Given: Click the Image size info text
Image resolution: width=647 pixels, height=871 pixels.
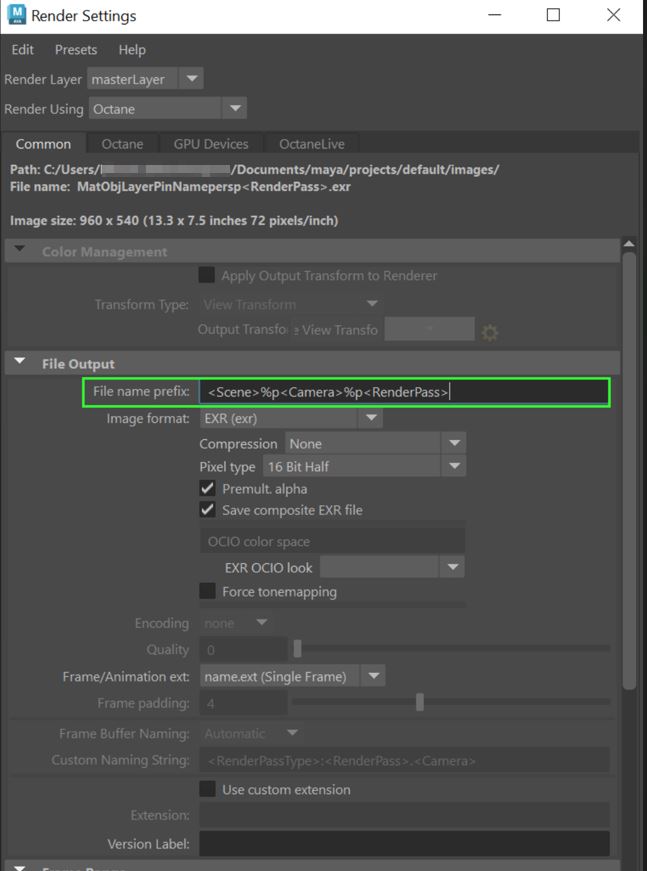Looking at the screenshot, I should pyautogui.click(x=174, y=221).
